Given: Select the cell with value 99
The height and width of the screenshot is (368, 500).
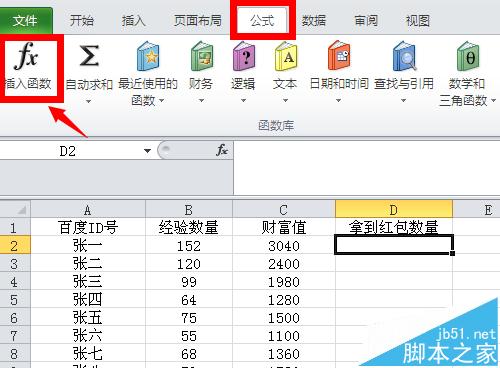Looking at the screenshot, I should coord(189,282).
